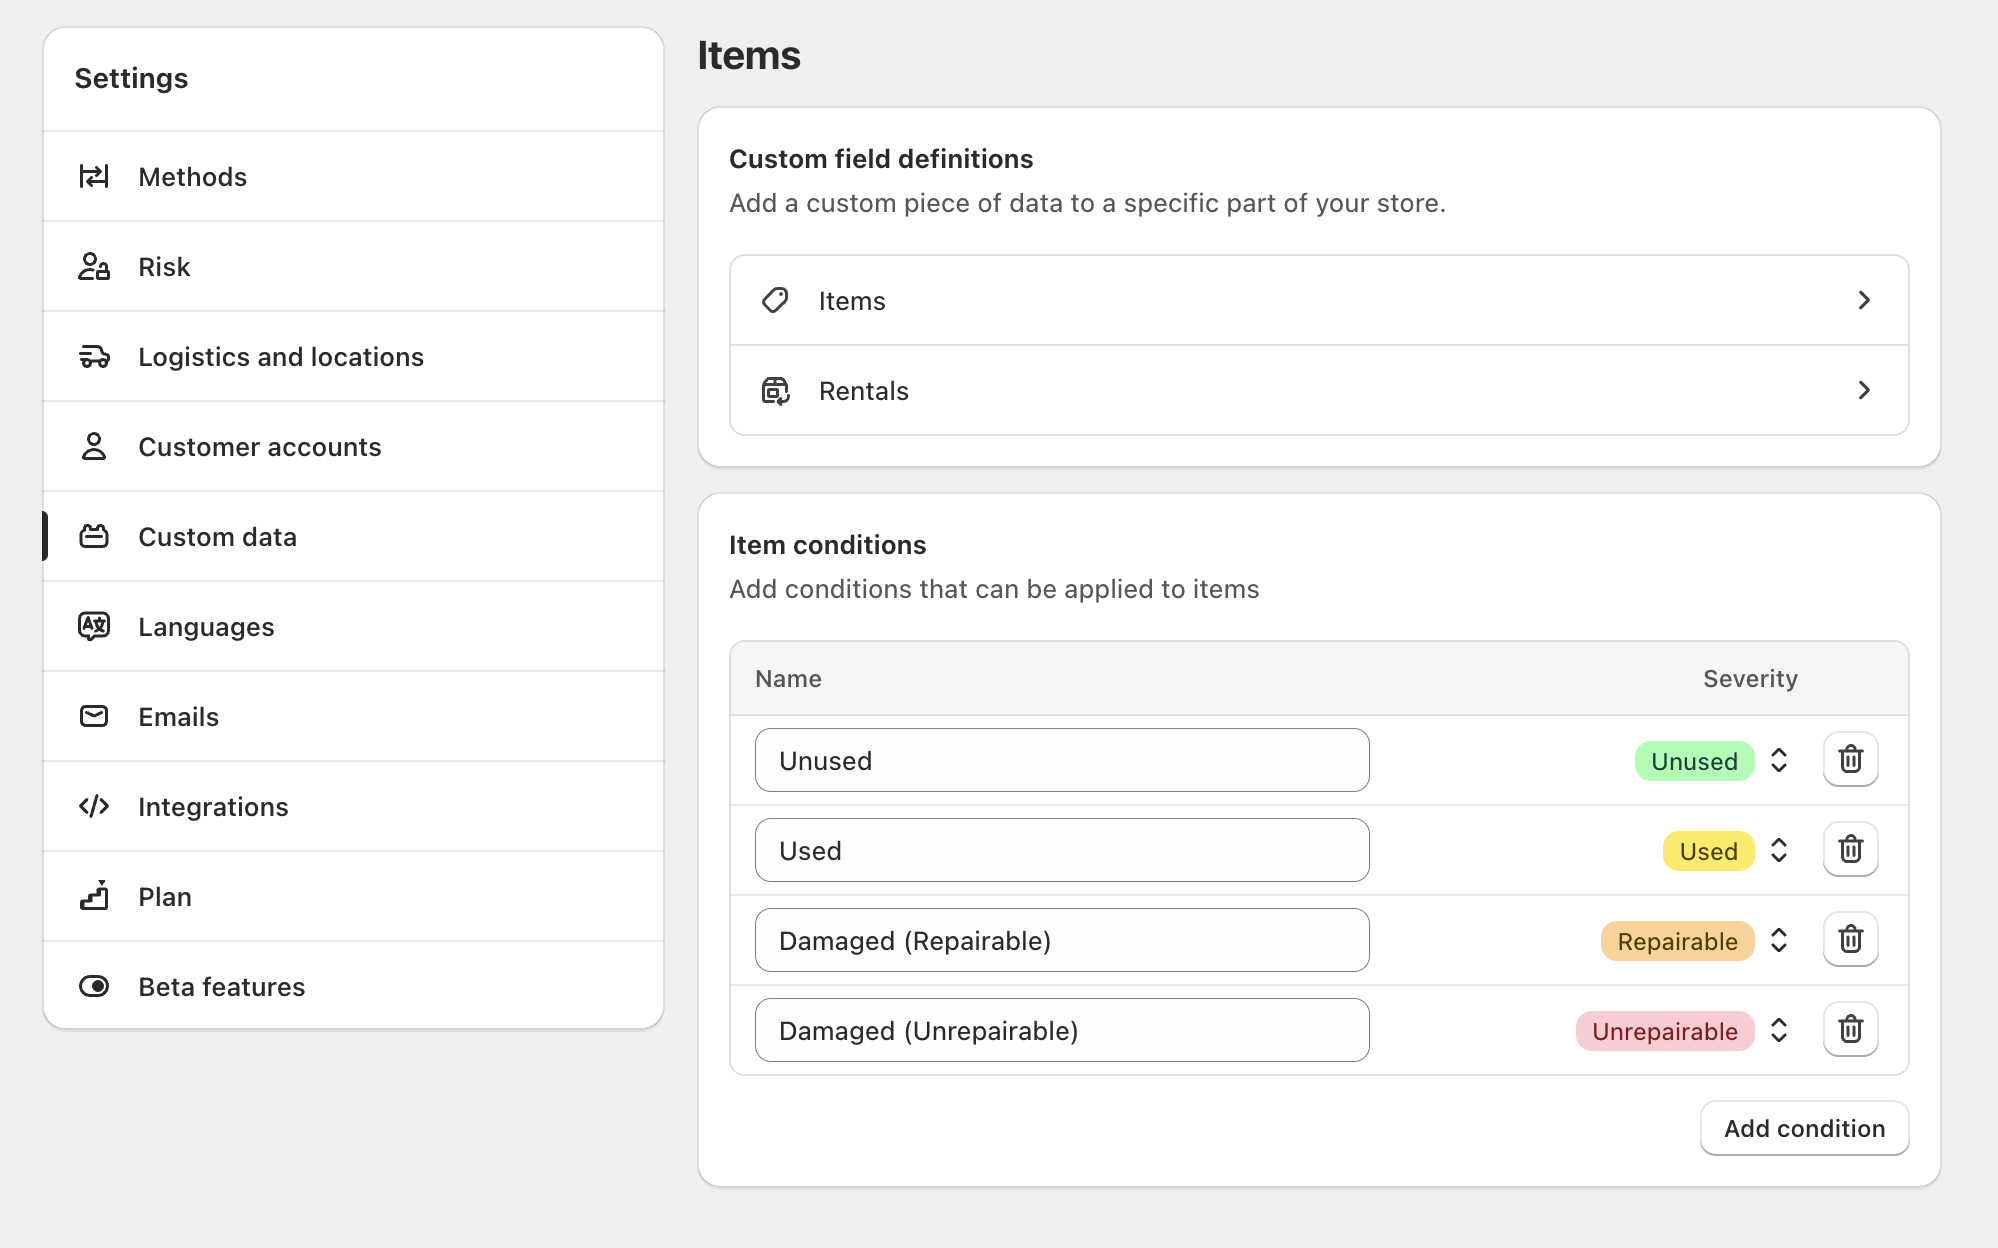Viewport: 1998px width, 1248px height.
Task: Click the Damaged (Repairable) name field
Action: 1061,941
